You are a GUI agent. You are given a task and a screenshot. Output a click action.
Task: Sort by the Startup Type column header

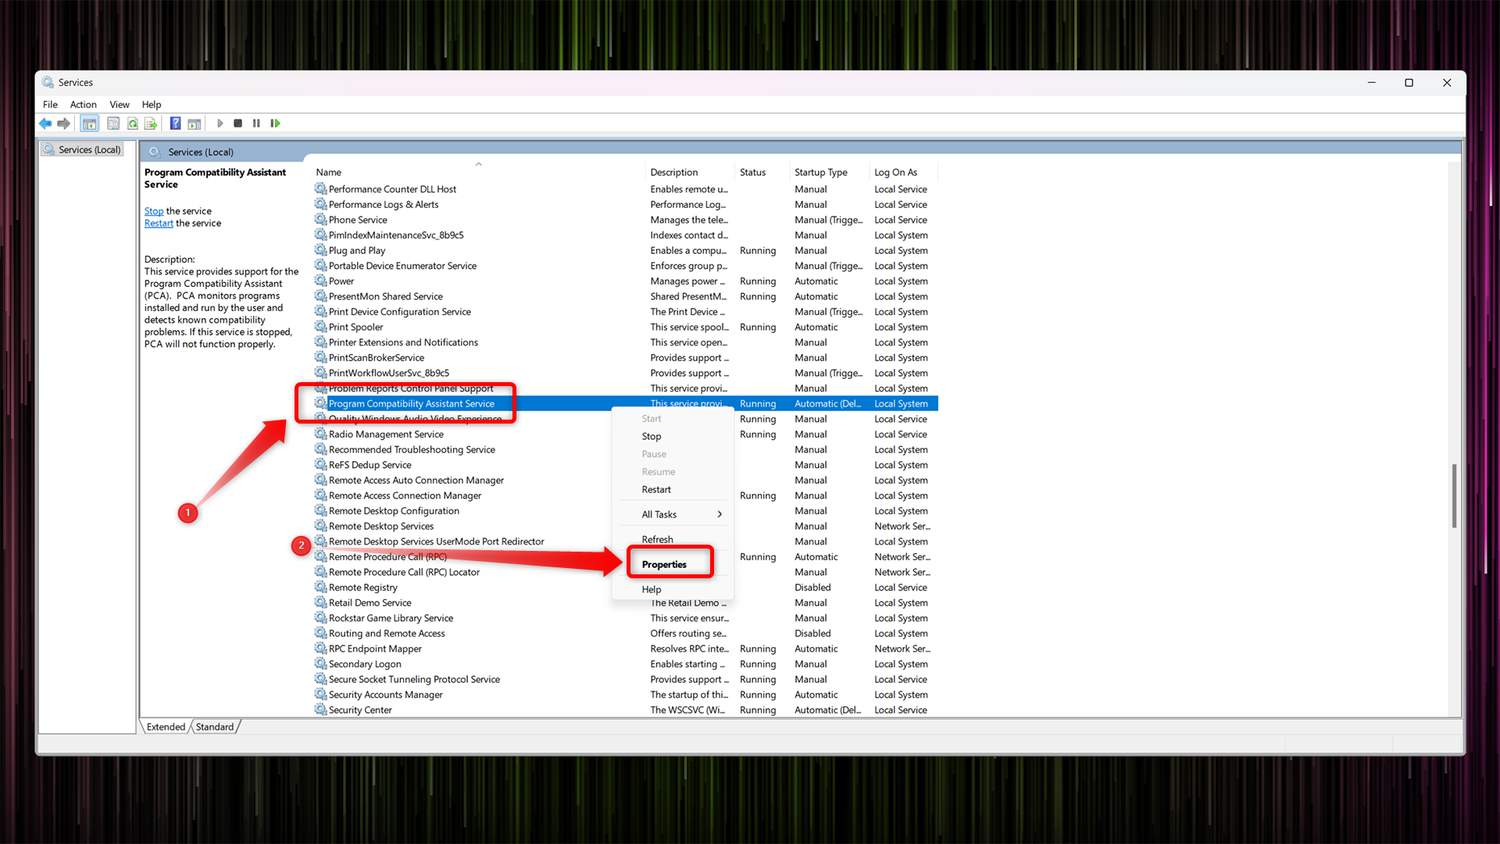[x=830, y=172]
